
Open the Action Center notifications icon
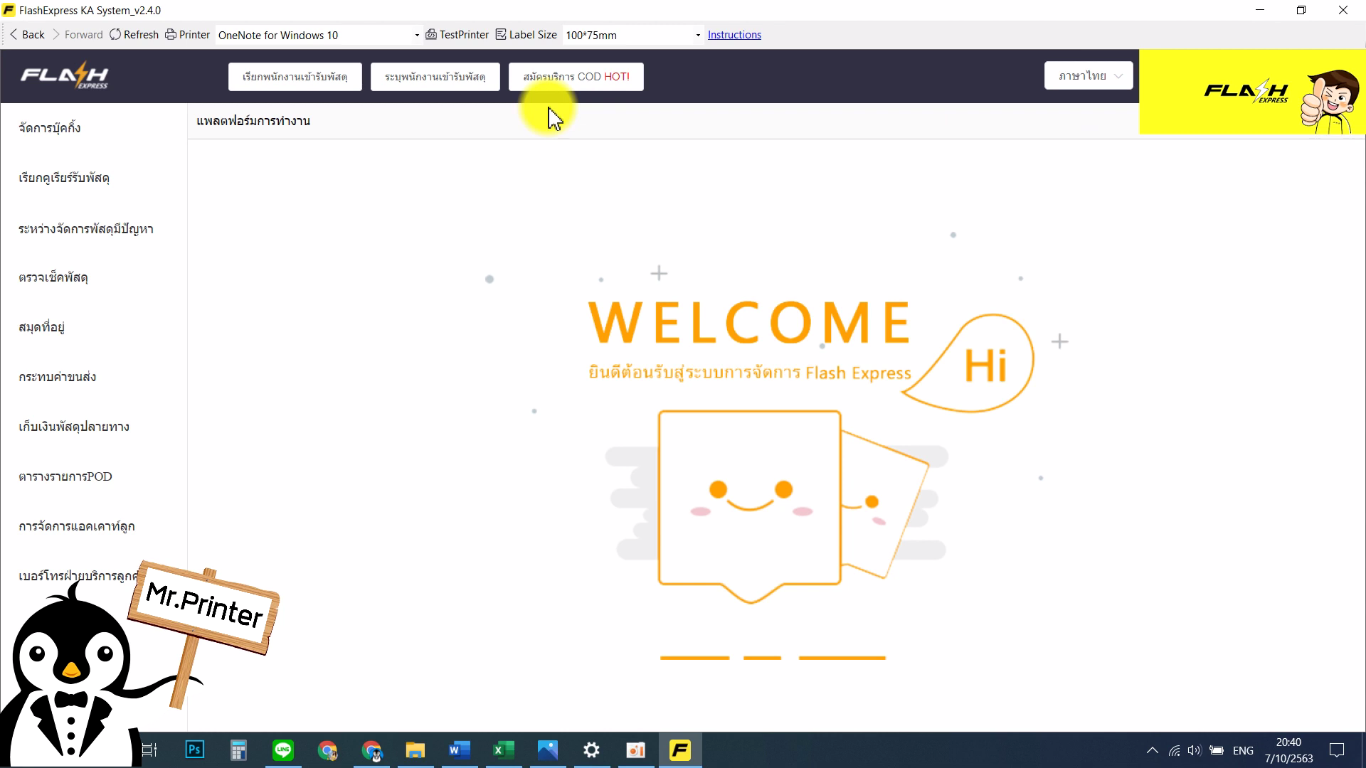[1336, 750]
